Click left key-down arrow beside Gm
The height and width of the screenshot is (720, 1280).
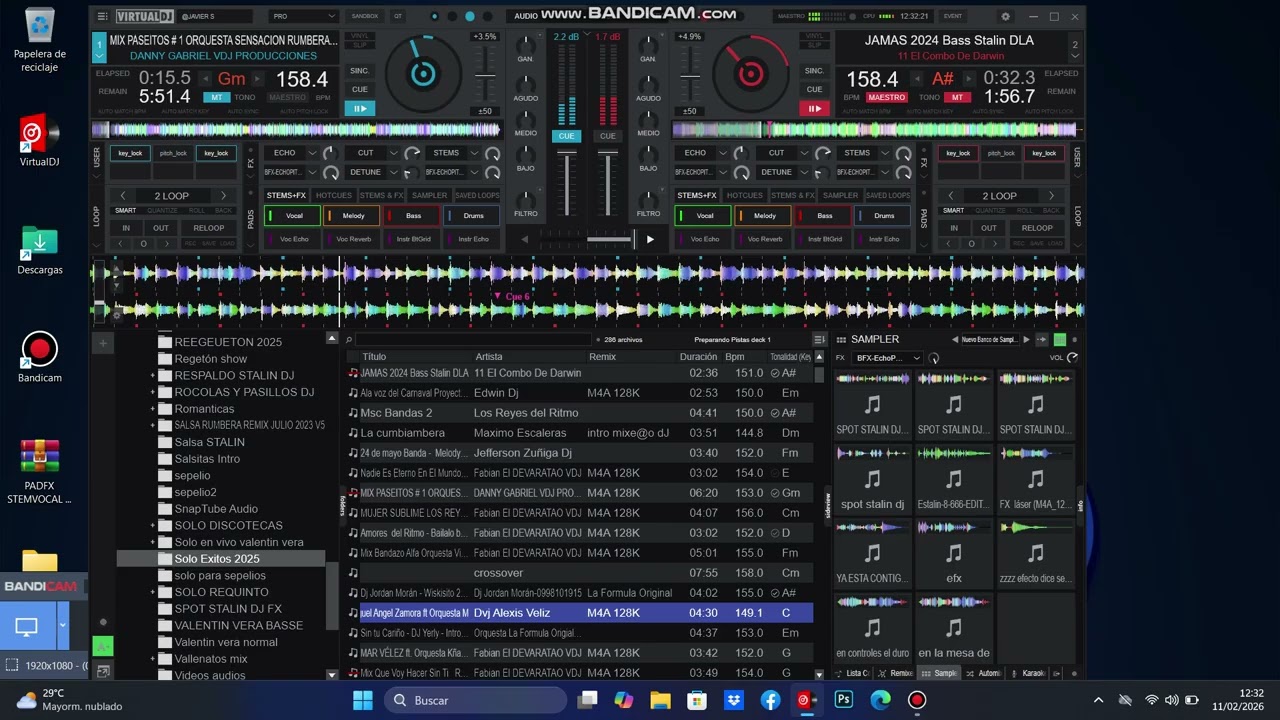[207, 79]
